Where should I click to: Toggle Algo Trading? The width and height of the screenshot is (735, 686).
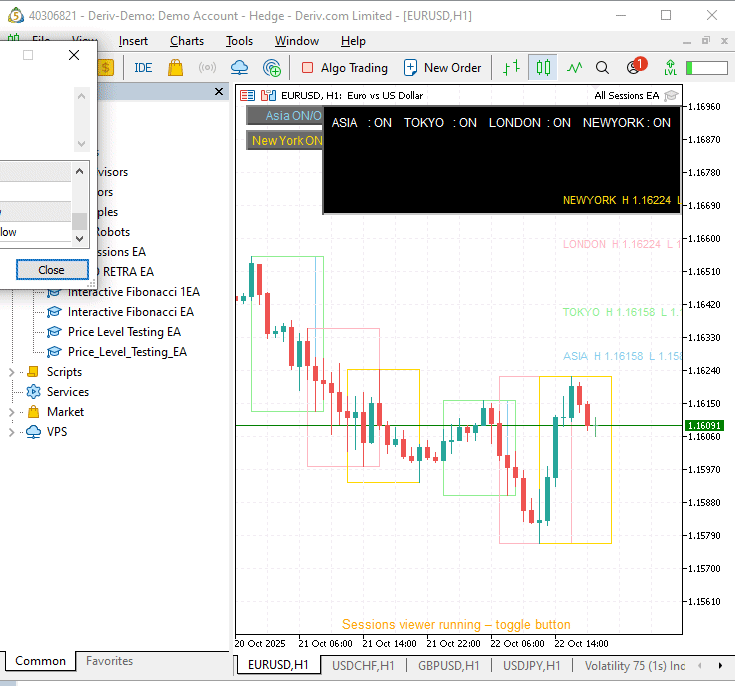pos(345,68)
